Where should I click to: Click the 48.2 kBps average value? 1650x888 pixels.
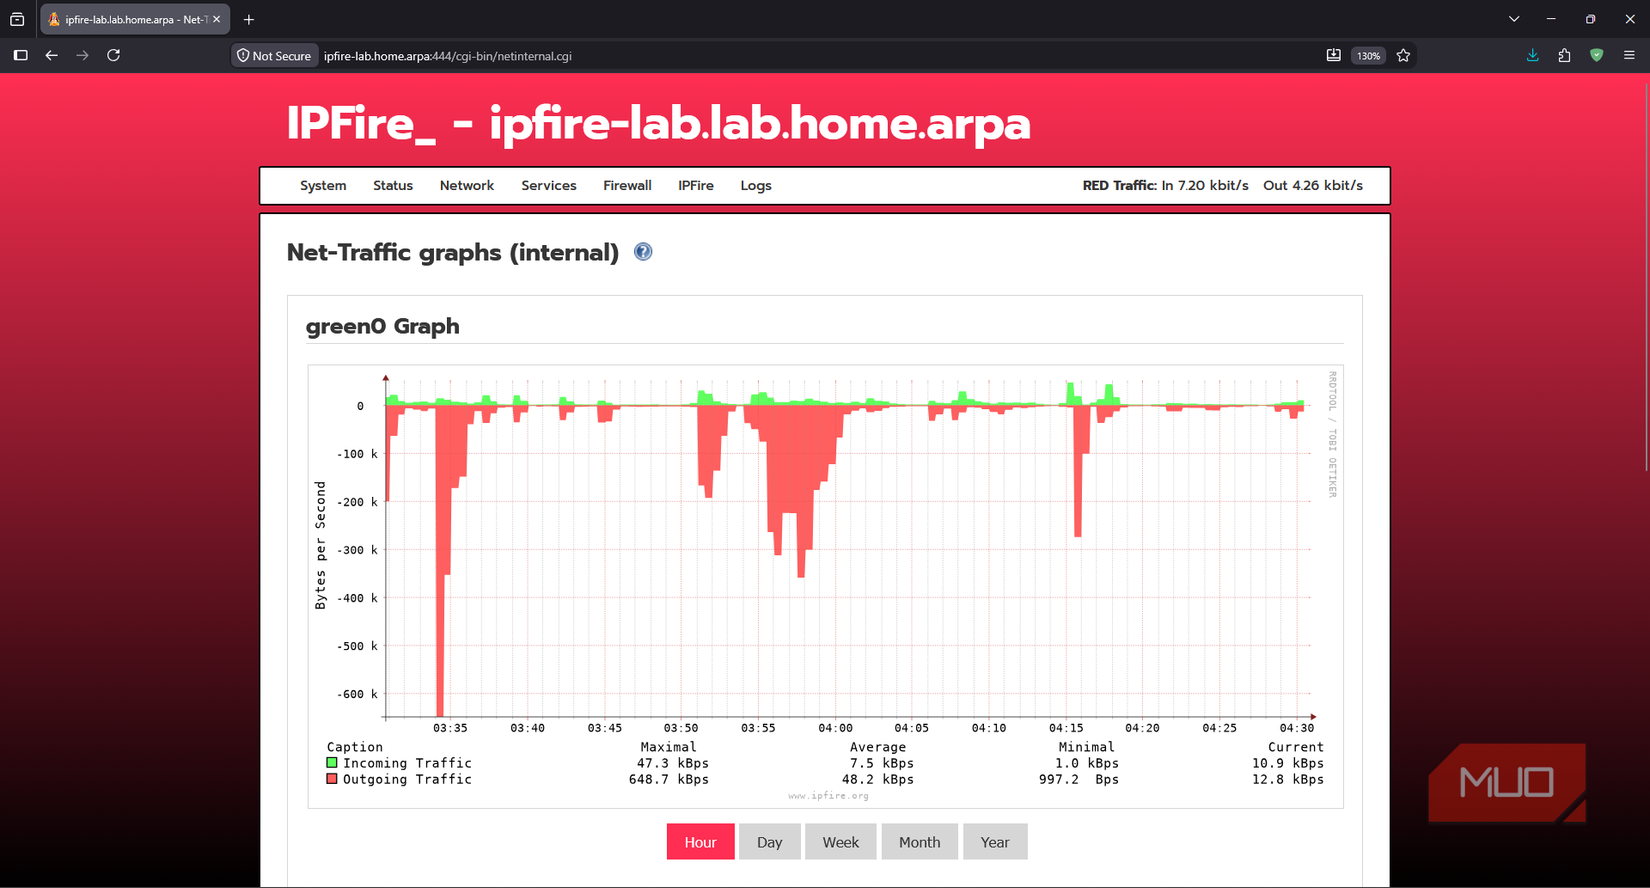pos(877,779)
